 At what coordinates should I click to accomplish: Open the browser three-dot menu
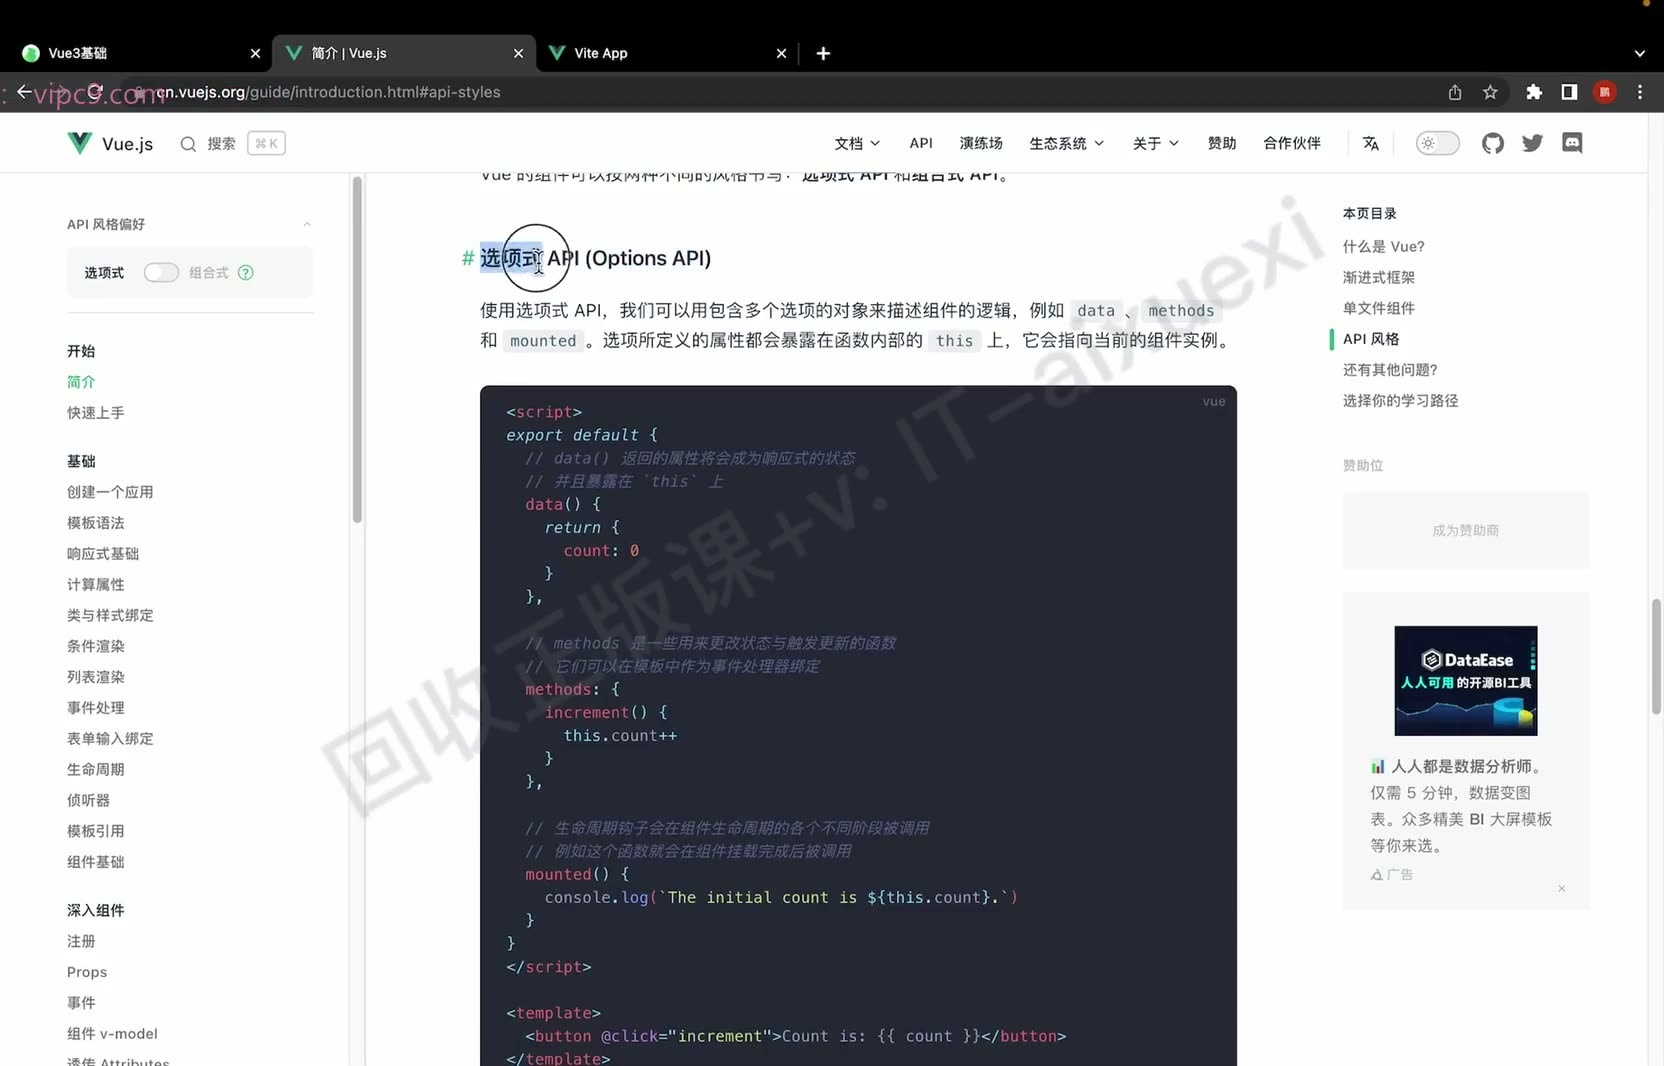(1640, 92)
